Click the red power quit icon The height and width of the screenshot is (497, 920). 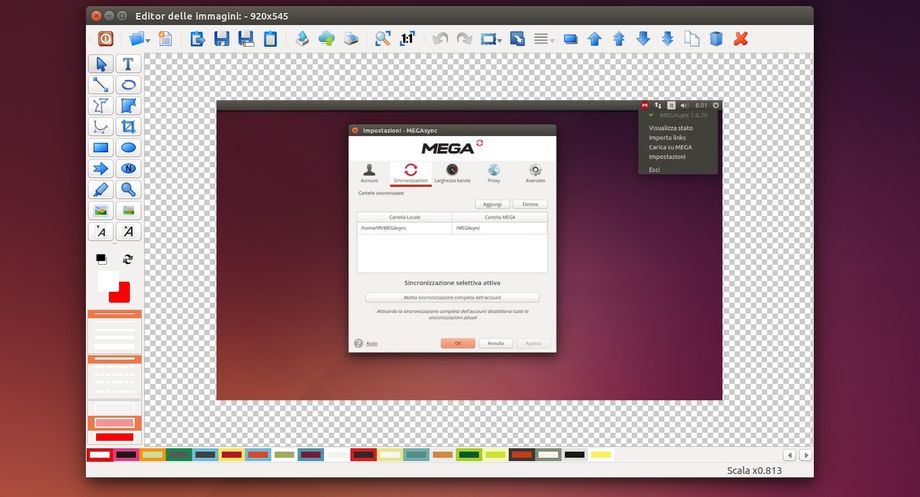[x=105, y=39]
